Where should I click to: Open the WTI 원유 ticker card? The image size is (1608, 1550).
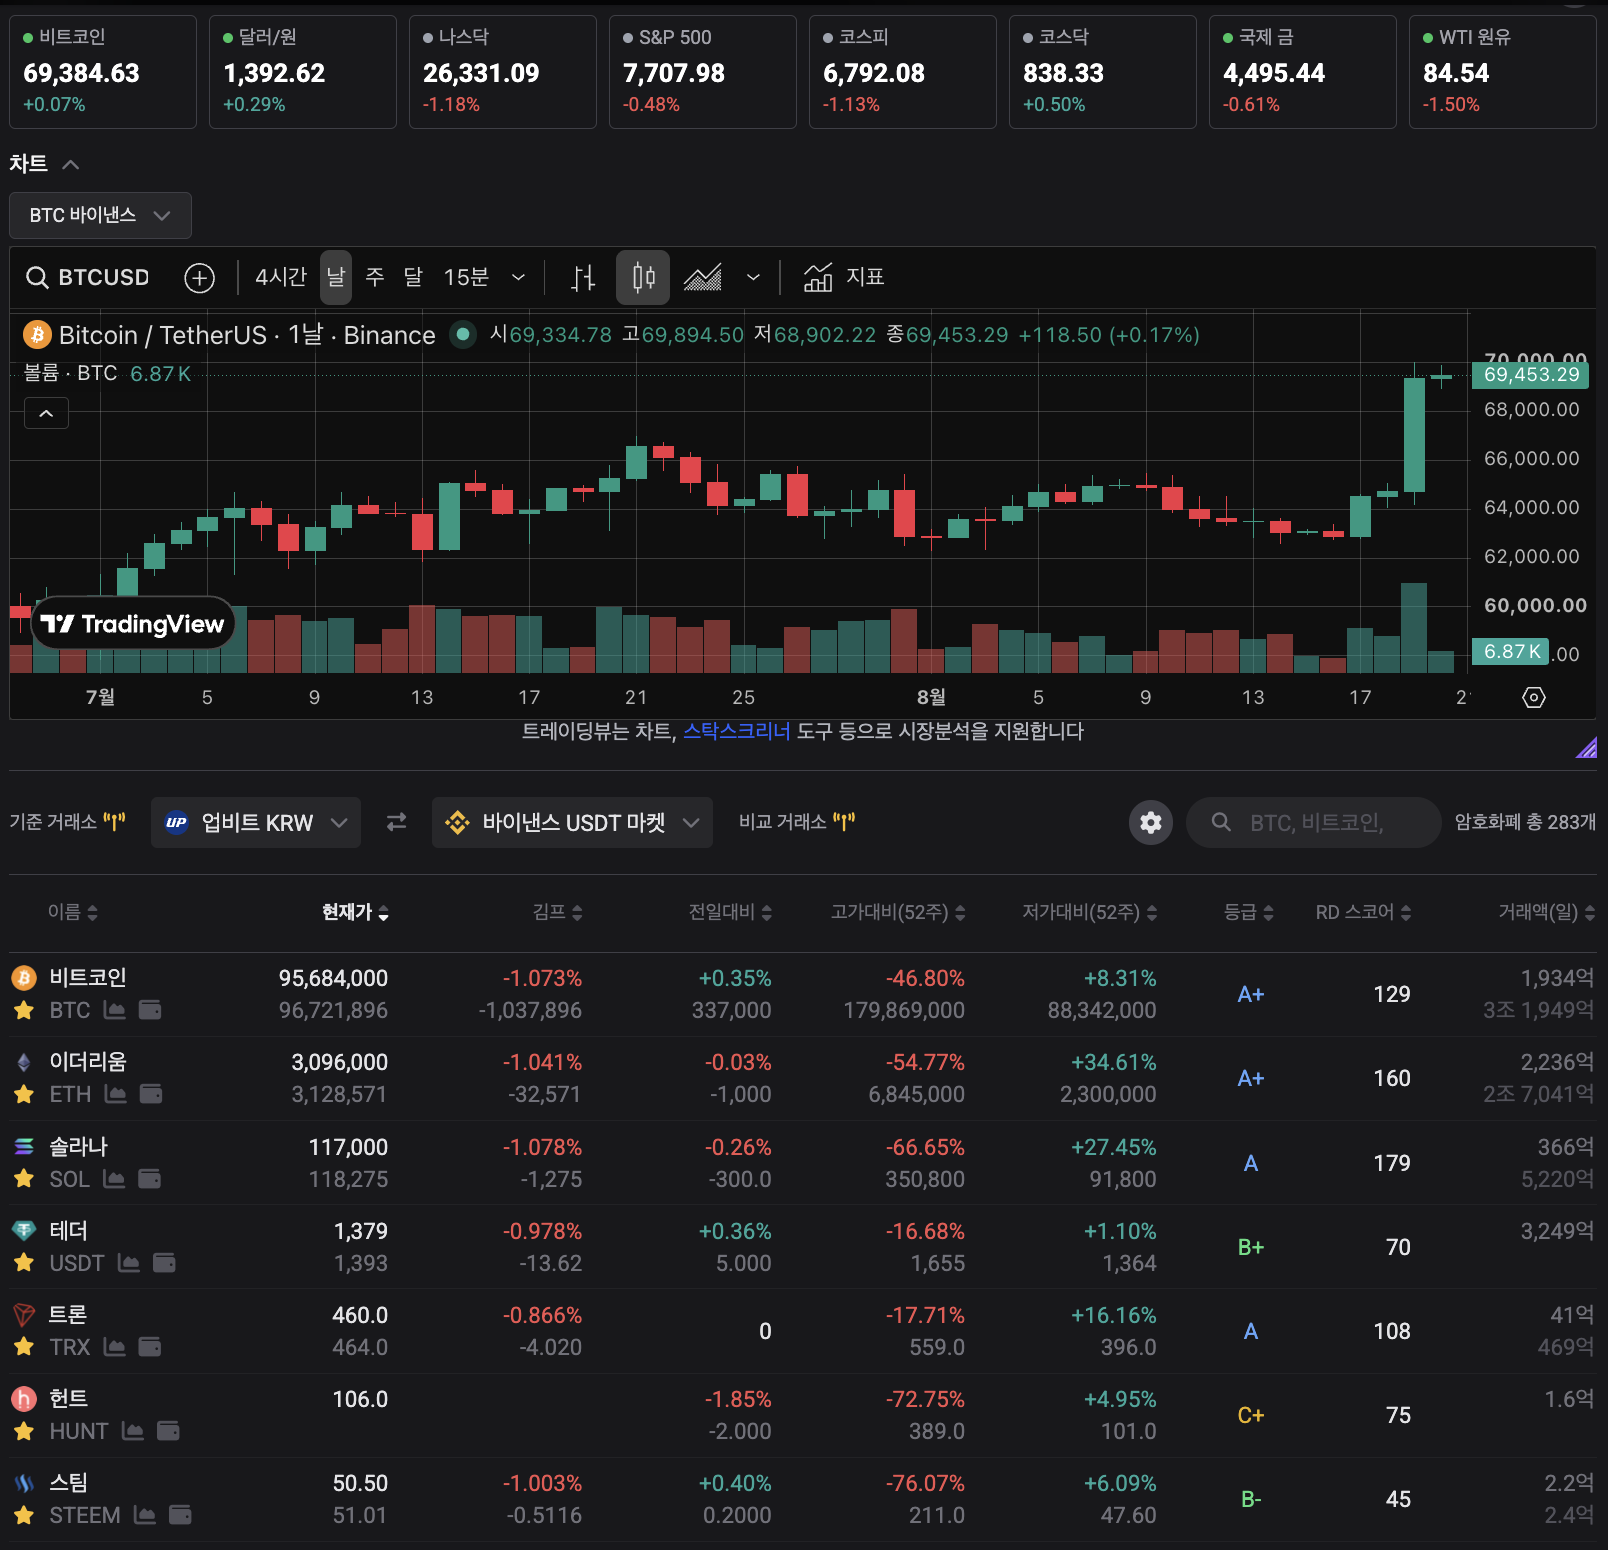coord(1503,72)
